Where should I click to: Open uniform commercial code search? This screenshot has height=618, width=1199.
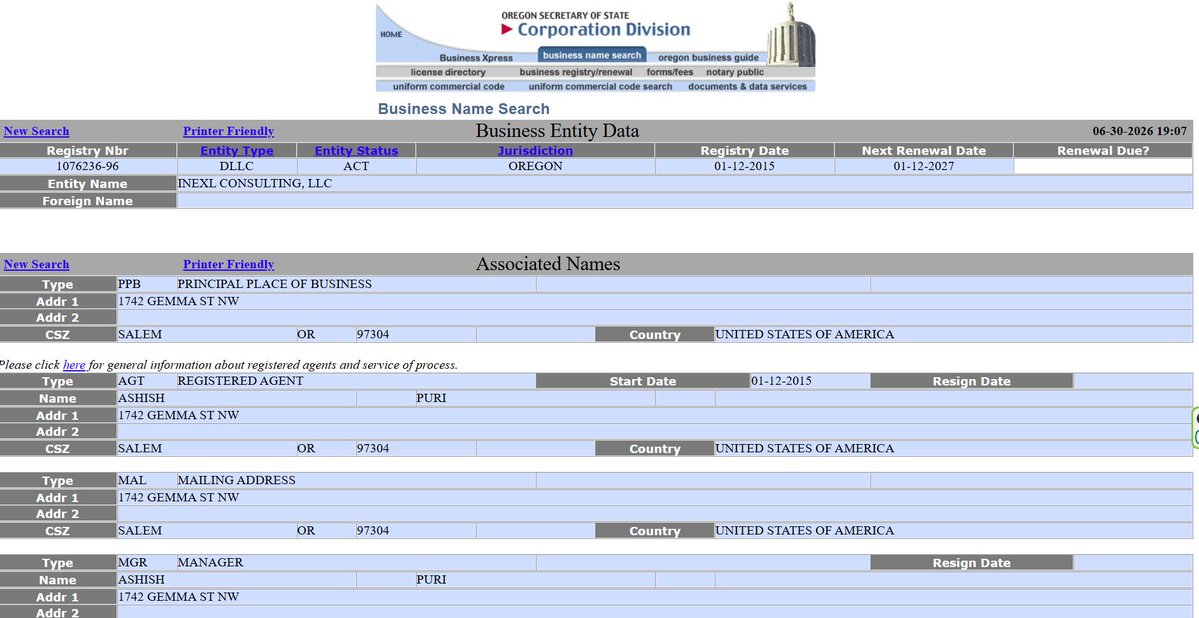[x=600, y=86]
